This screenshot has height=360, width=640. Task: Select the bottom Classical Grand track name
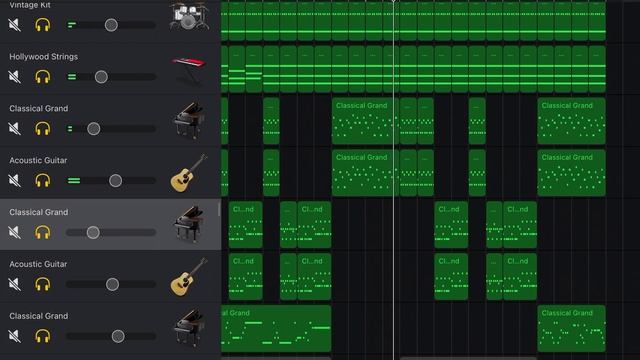coord(39,316)
